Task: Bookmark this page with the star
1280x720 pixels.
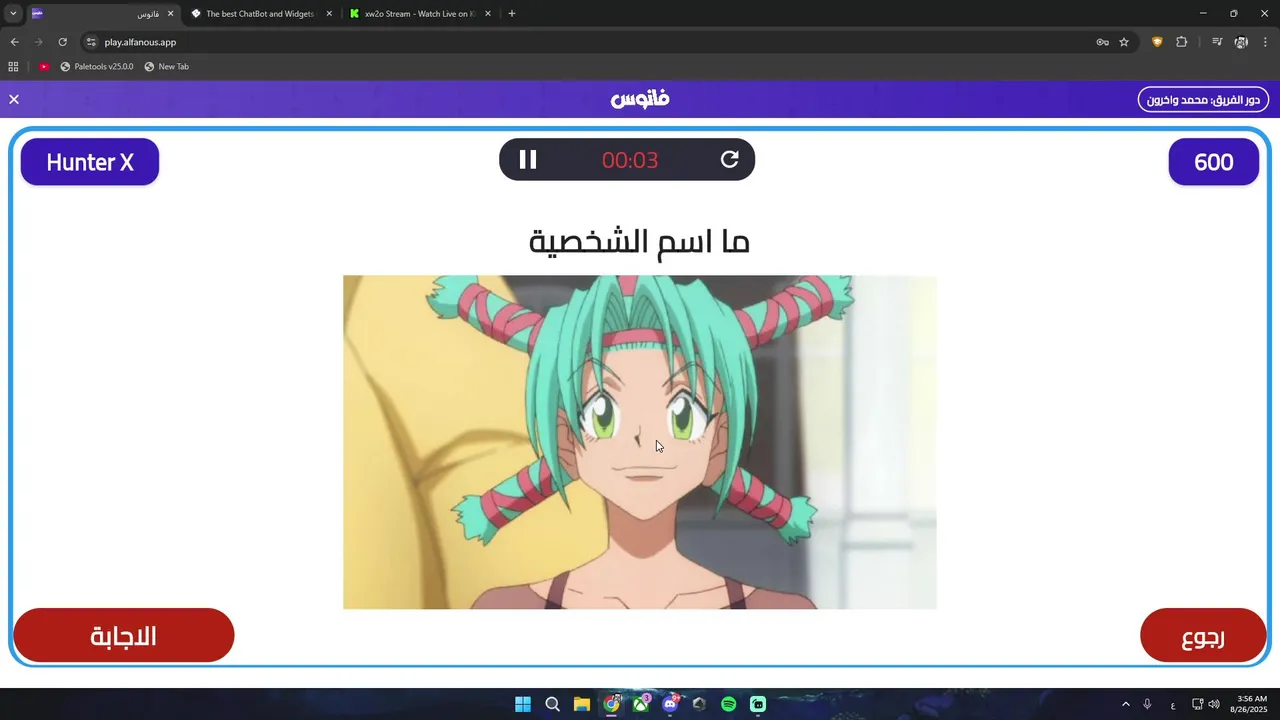Action: click(1124, 42)
